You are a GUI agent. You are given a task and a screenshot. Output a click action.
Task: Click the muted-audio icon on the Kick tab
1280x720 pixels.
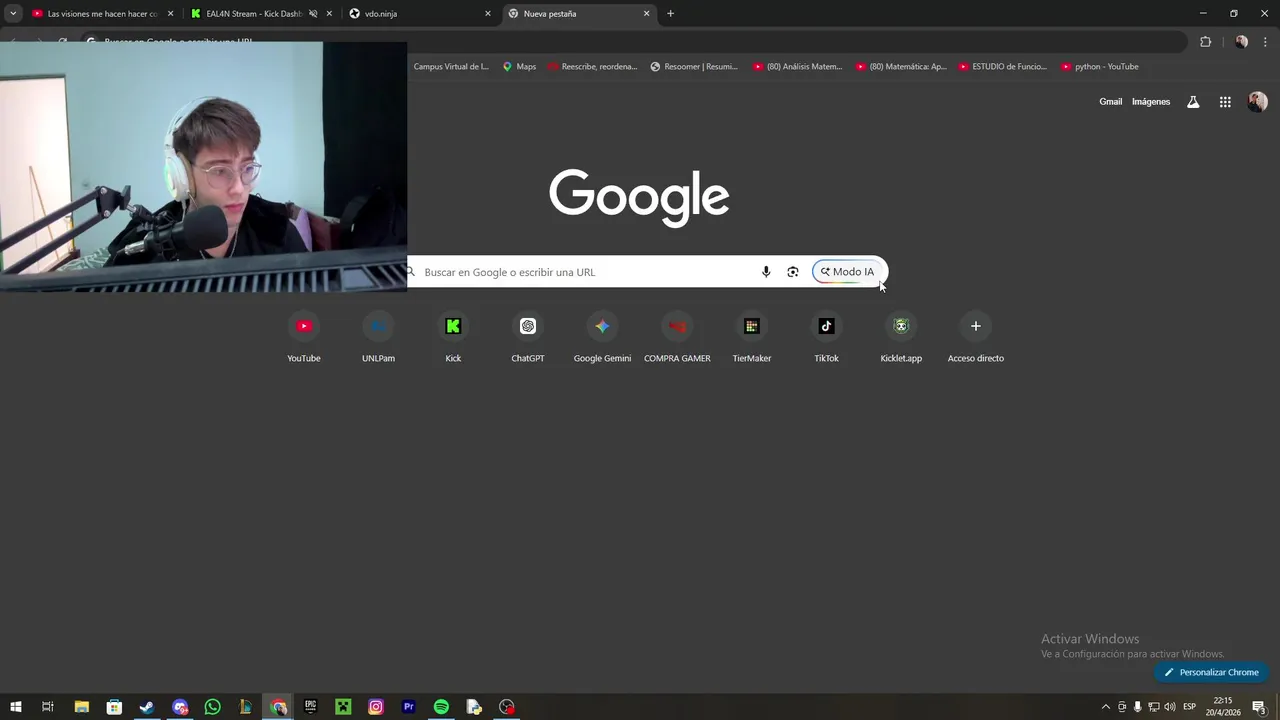point(313,14)
